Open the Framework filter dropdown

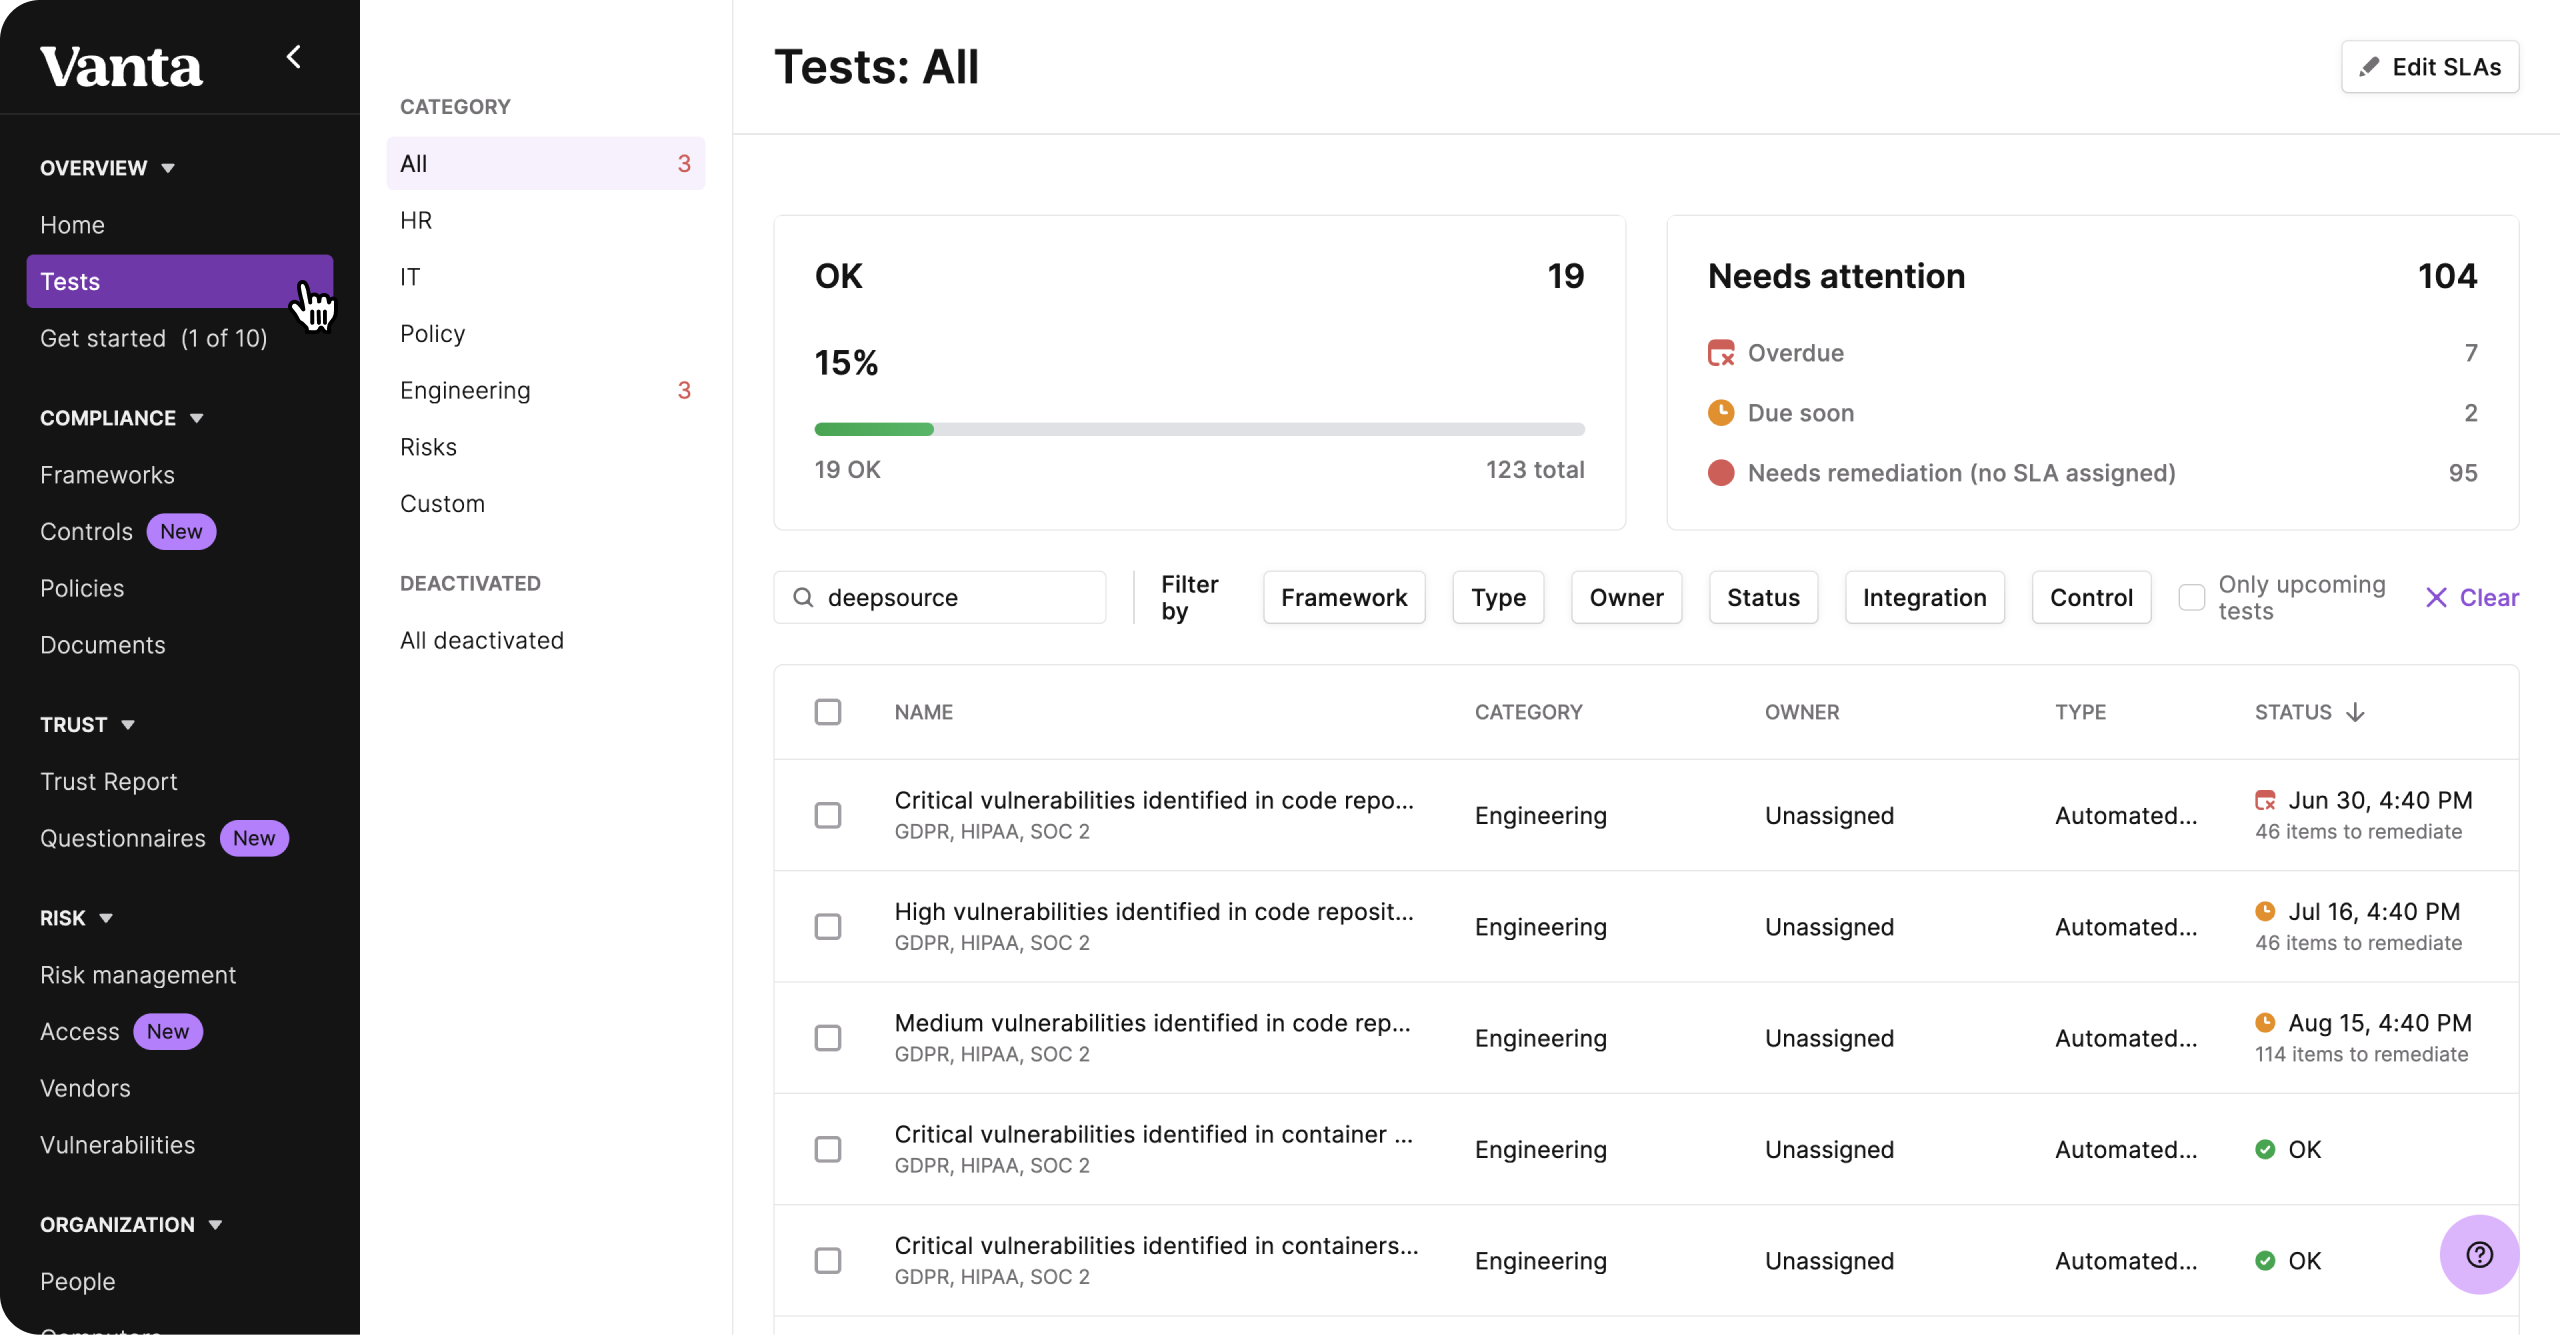point(1343,598)
